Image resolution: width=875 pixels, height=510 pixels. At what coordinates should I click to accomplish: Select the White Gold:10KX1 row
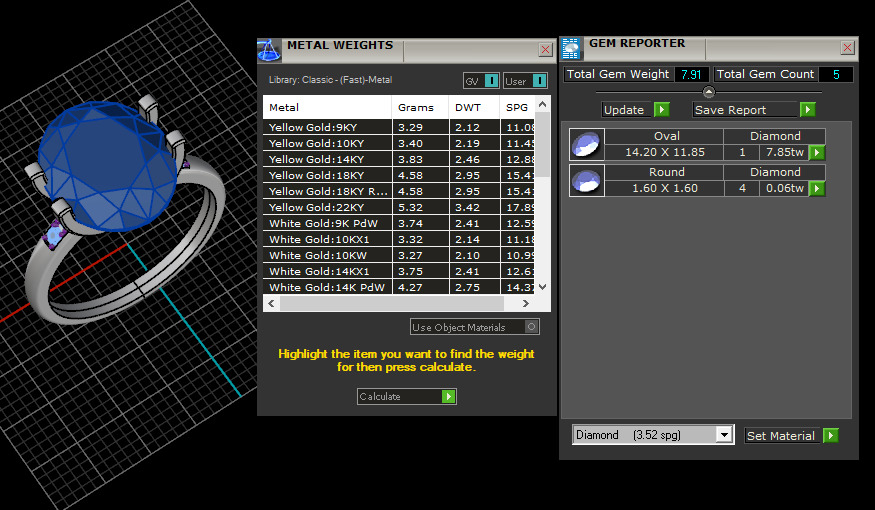[x=399, y=239]
